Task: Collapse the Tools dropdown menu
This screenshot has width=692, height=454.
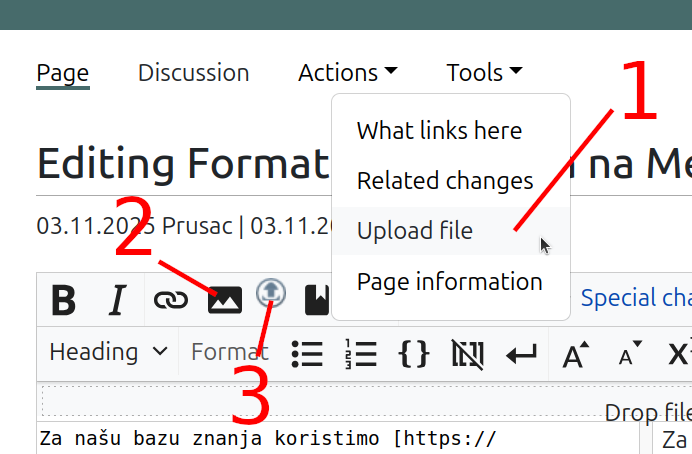Action: (484, 73)
